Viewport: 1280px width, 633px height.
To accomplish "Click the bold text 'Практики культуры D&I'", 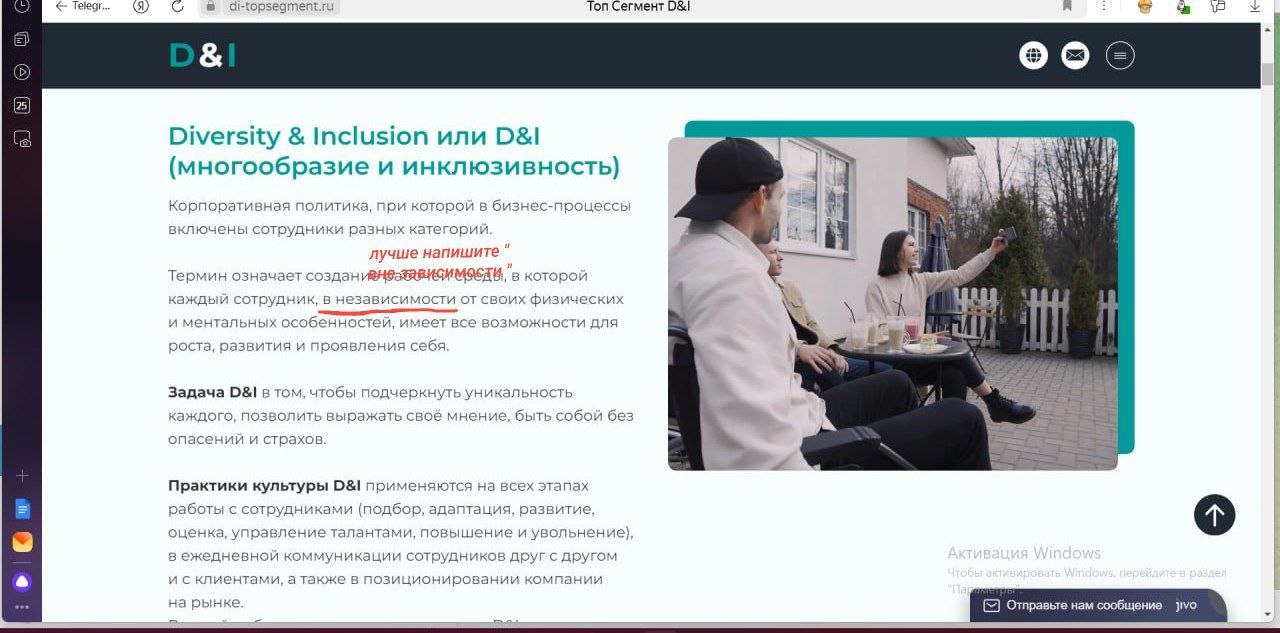I will click(x=264, y=486).
